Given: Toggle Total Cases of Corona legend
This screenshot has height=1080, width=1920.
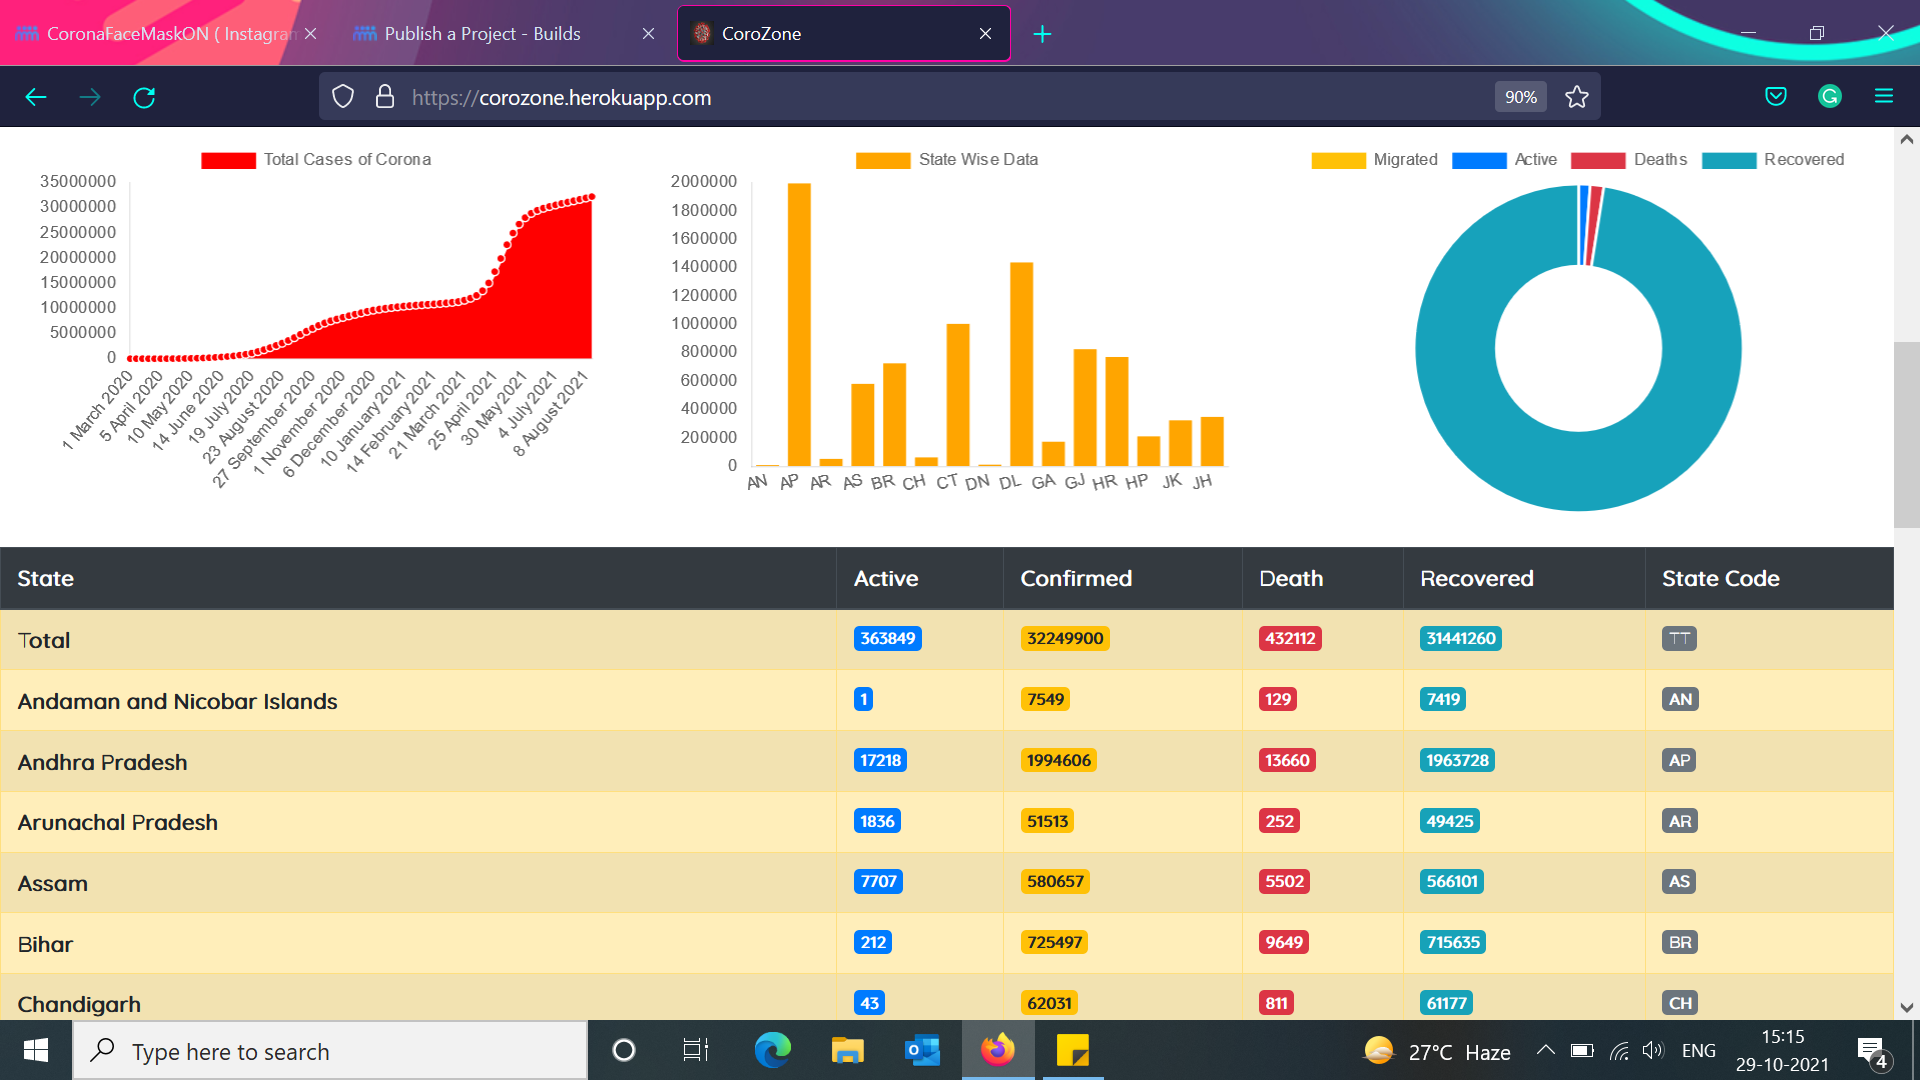Looking at the screenshot, I should coord(316,160).
